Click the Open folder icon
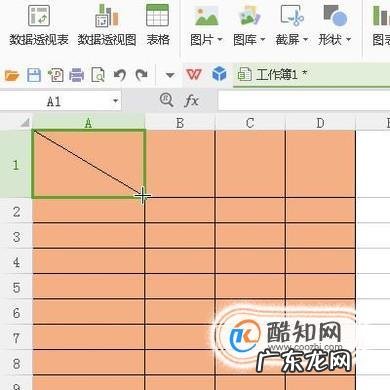Screen dimensions: 390x390 (x=12, y=75)
